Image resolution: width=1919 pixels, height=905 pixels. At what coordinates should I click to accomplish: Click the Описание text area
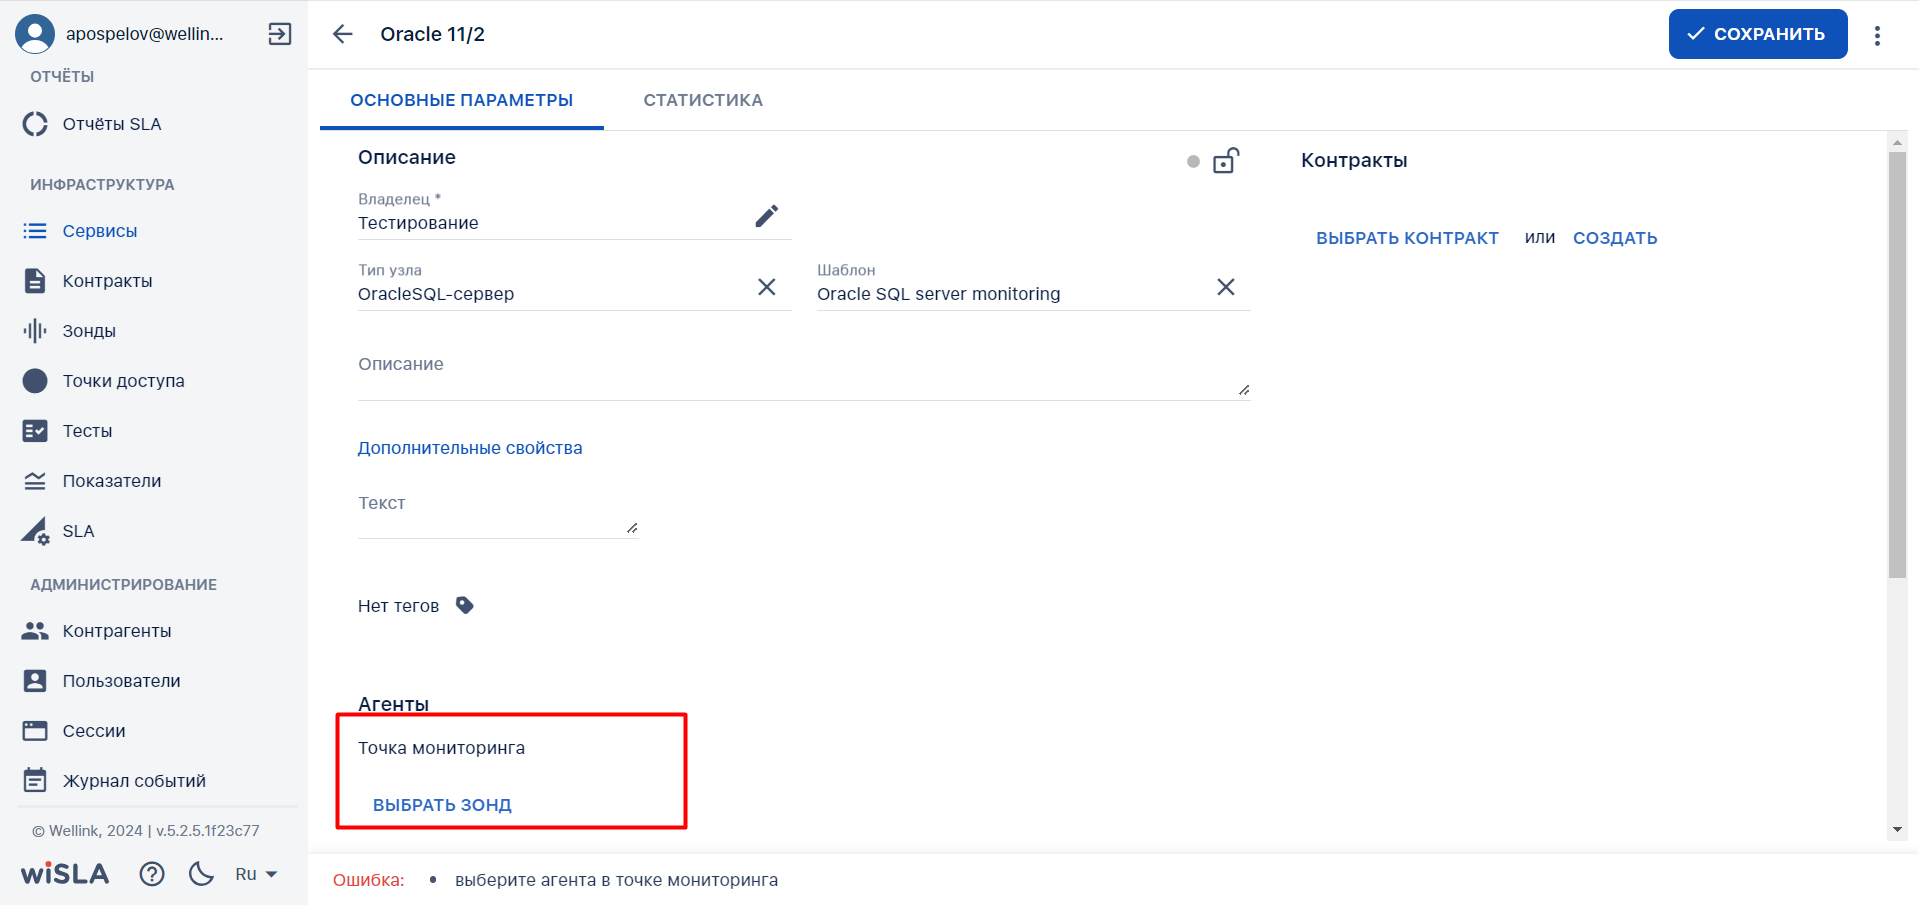tap(804, 373)
